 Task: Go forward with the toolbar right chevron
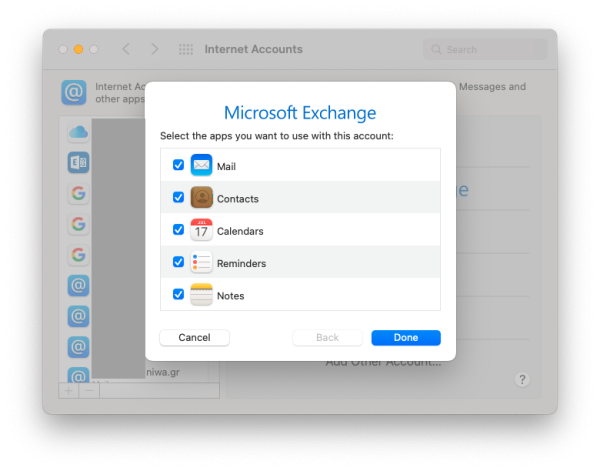[154, 49]
